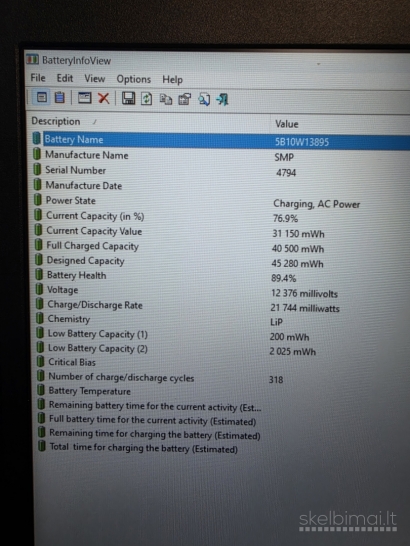Image resolution: width=410 pixels, height=546 pixels.
Task: Select the Manufacture Name row
Action: tap(221, 156)
